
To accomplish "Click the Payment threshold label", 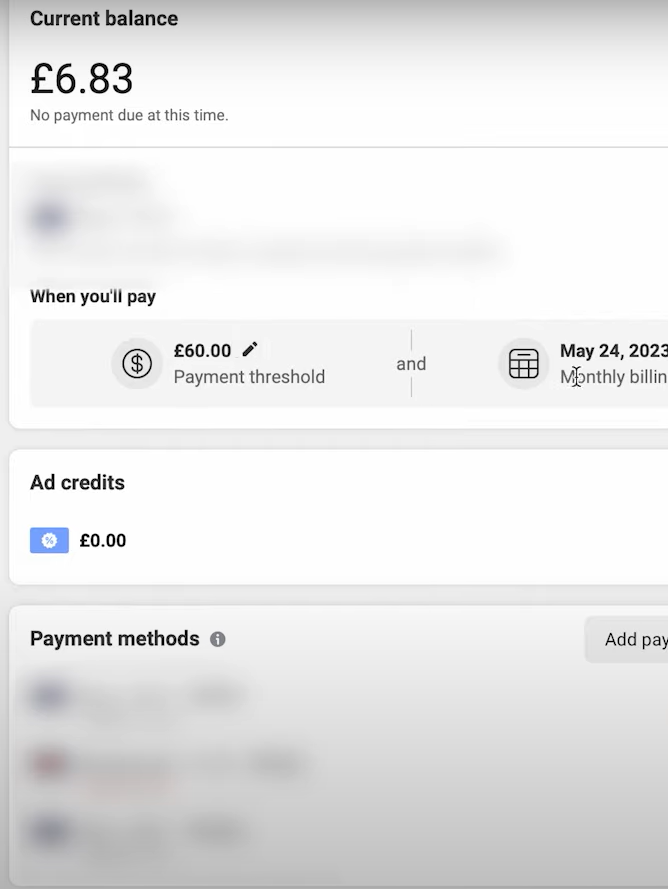I will coord(249,377).
